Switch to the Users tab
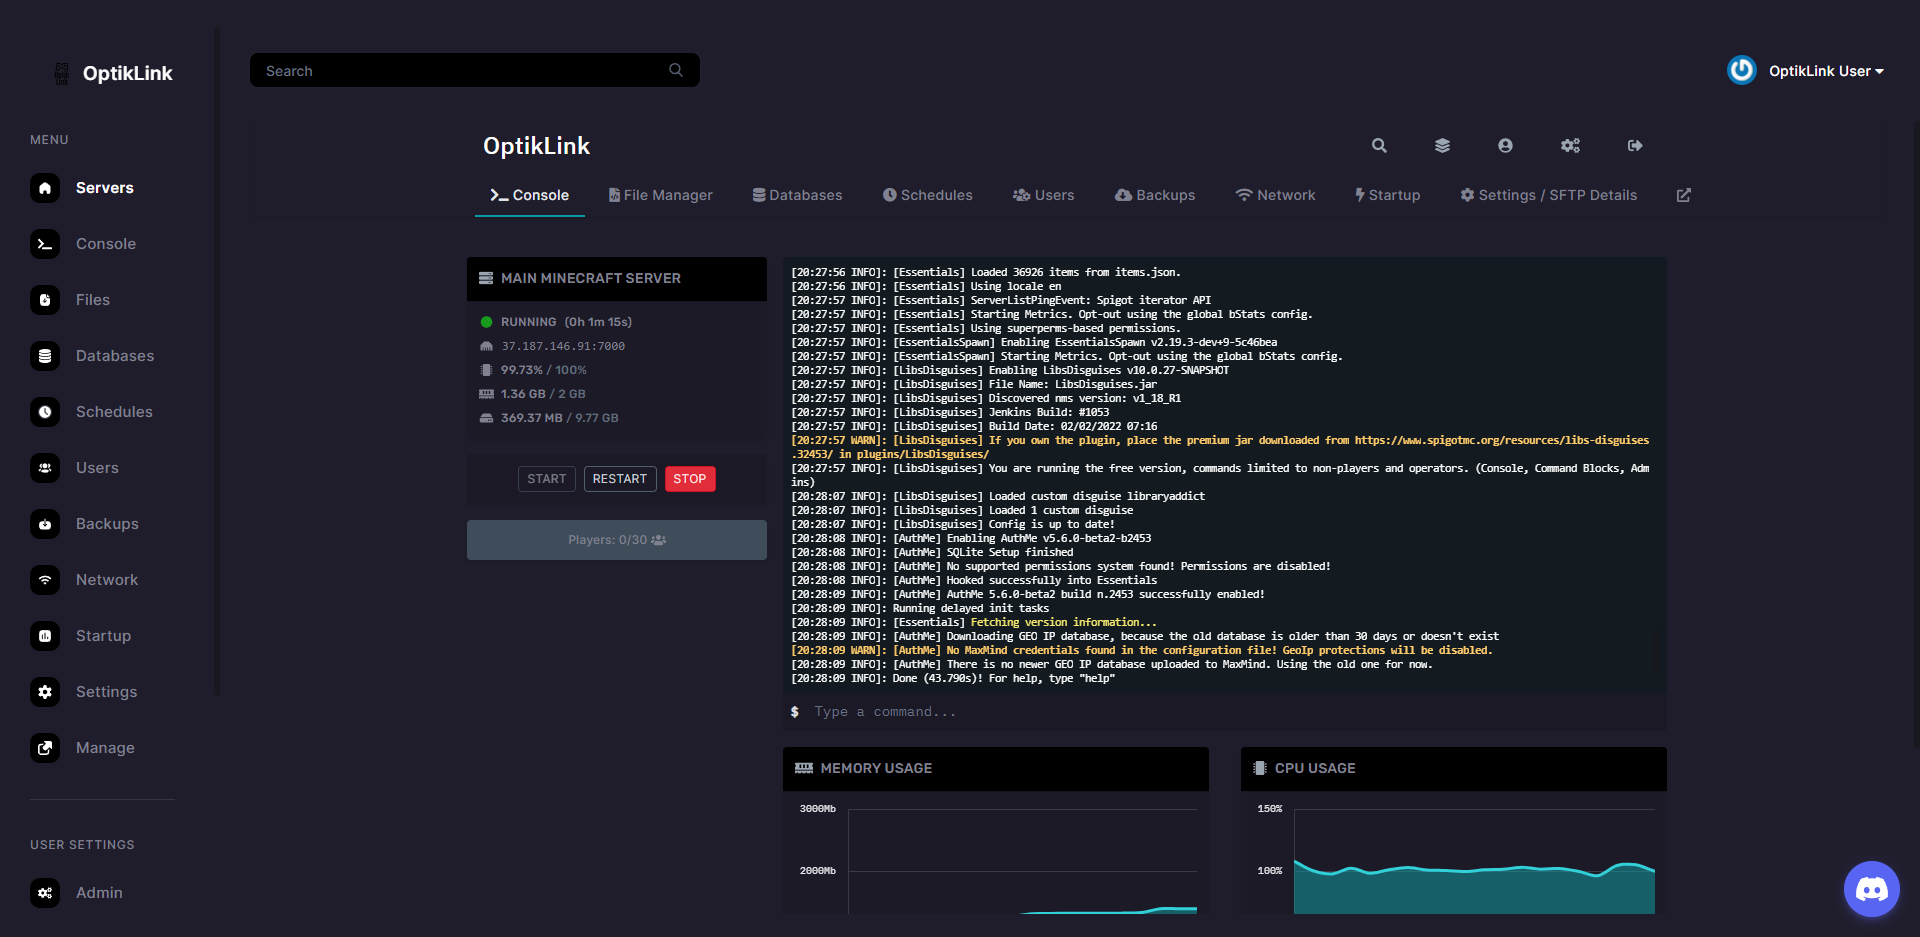1920x937 pixels. (1043, 195)
